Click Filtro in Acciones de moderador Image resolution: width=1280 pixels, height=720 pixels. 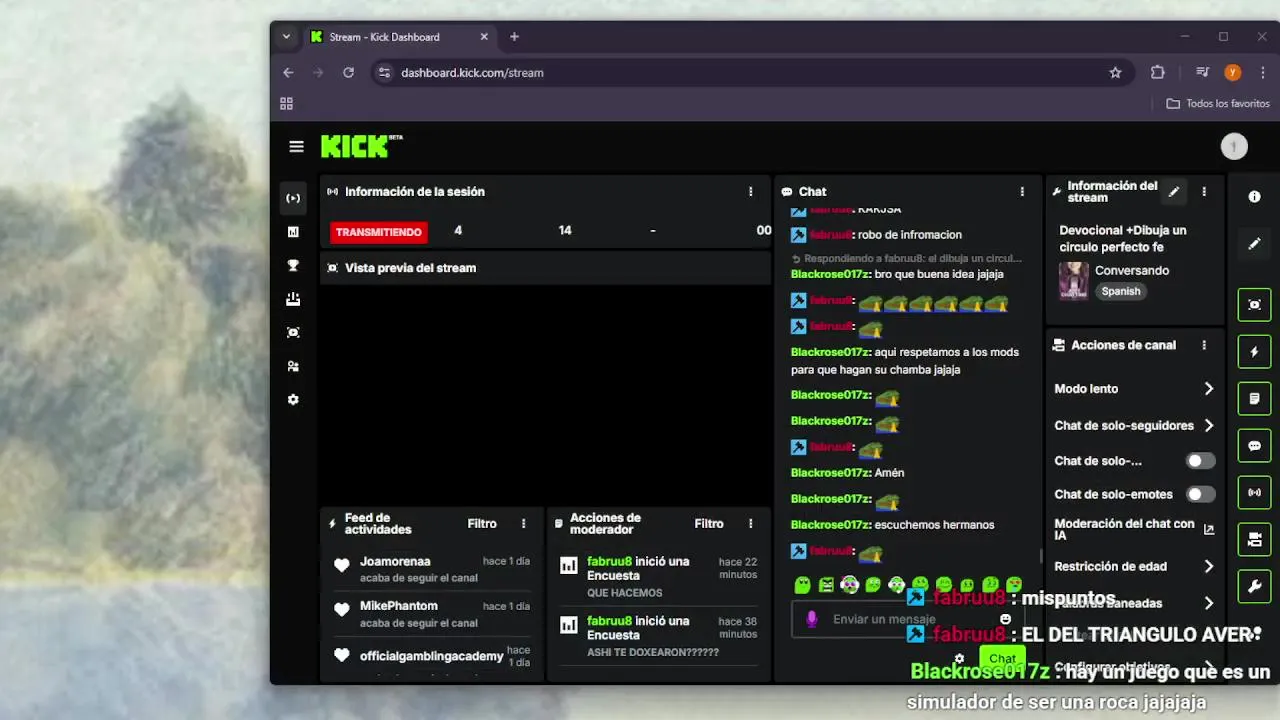click(709, 524)
